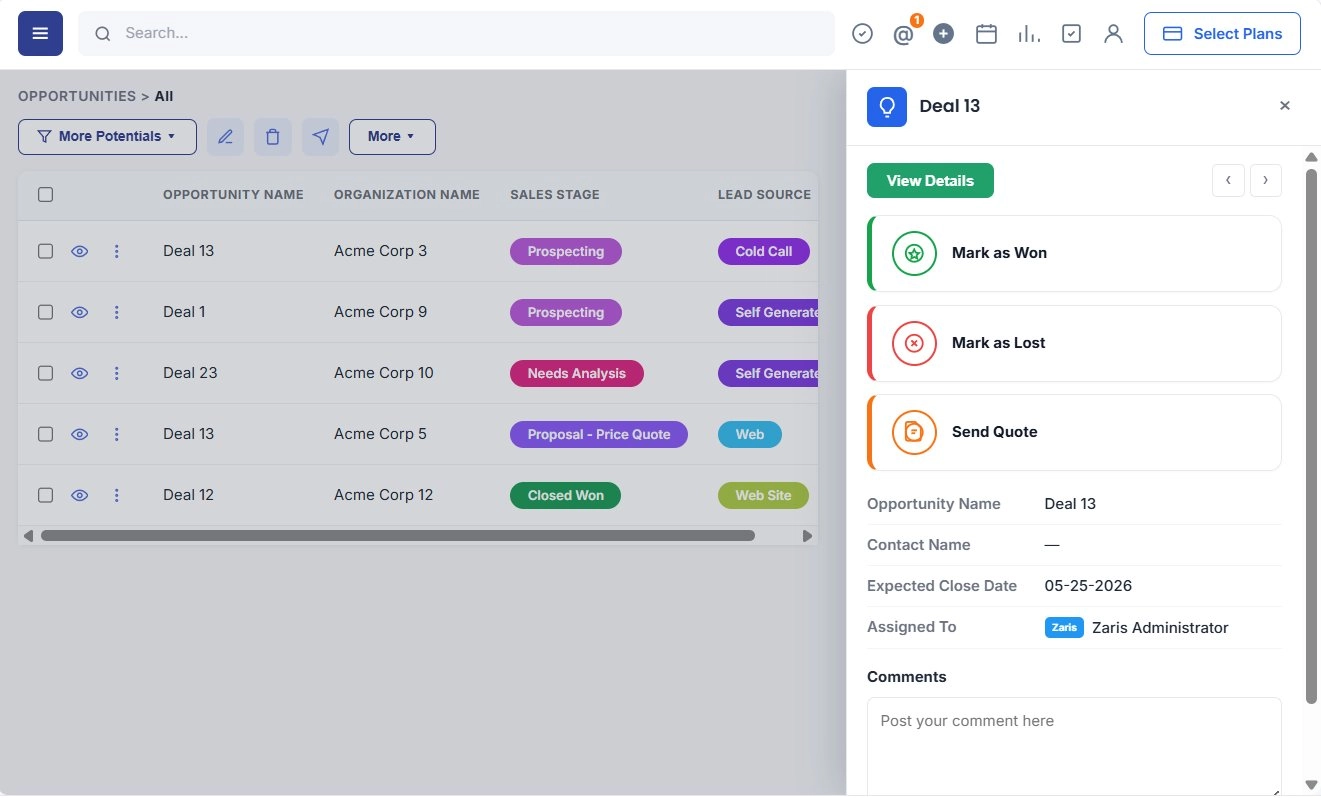The width and height of the screenshot is (1321, 798).
Task: Sort by Sales Stage column header
Action: 555,195
